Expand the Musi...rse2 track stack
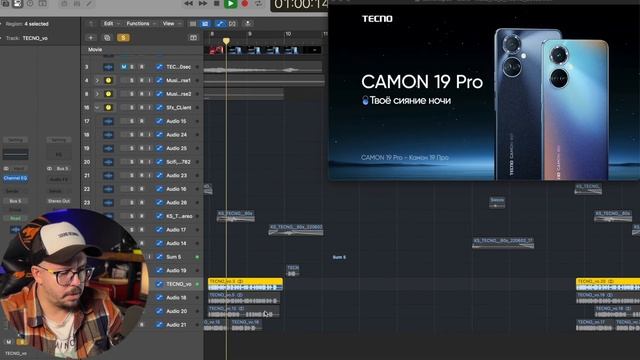 tap(97, 94)
